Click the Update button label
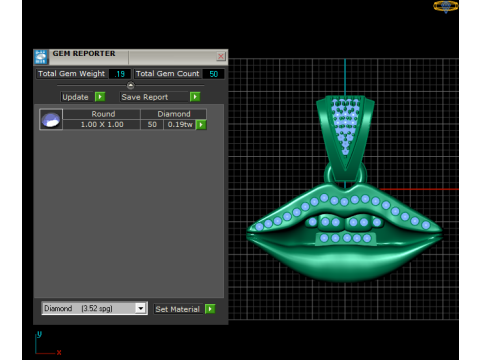This screenshot has width=480, height=360. (76, 97)
